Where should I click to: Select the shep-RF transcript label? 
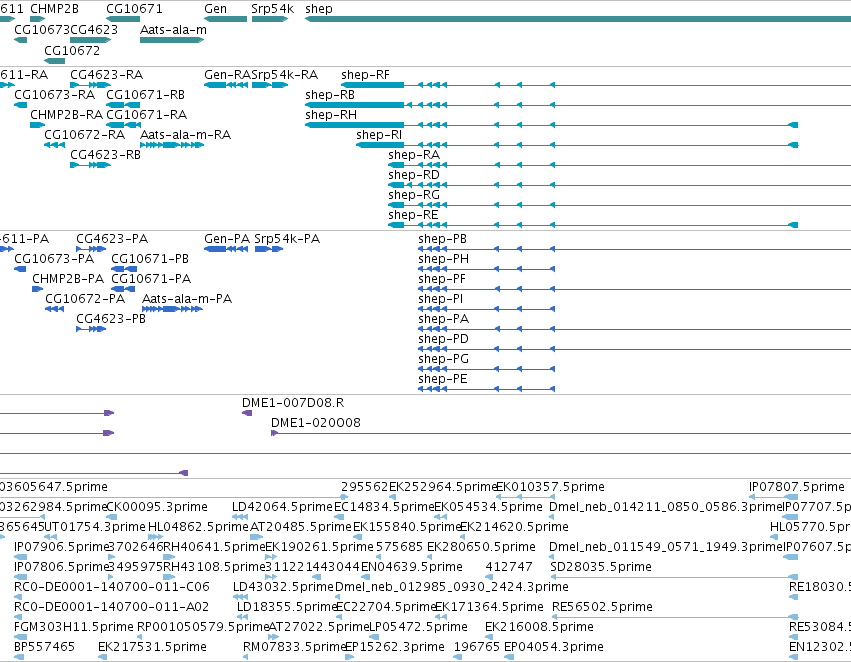coord(365,75)
